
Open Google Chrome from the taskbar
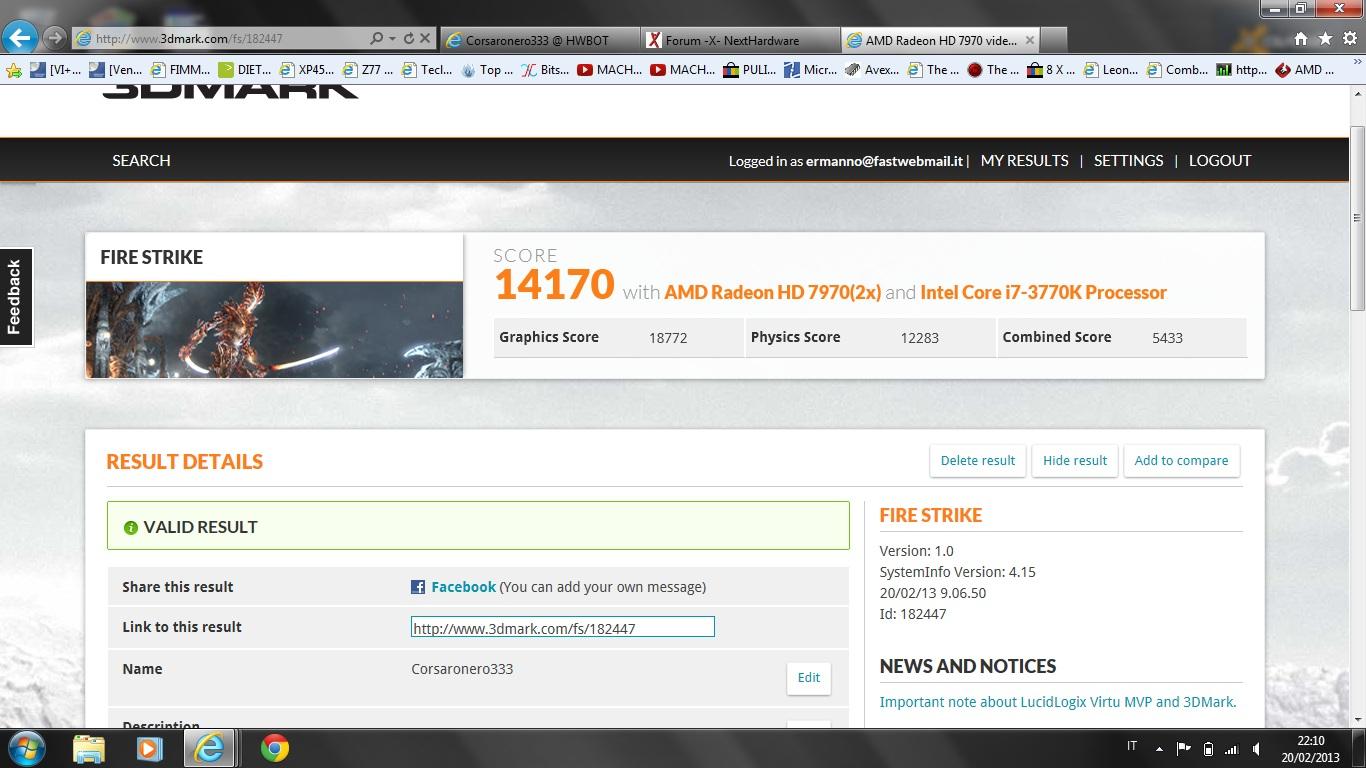pyautogui.click(x=275, y=748)
